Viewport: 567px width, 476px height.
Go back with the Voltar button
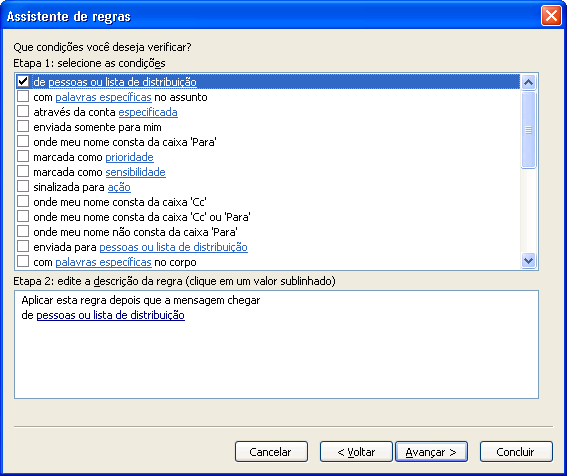click(356, 451)
